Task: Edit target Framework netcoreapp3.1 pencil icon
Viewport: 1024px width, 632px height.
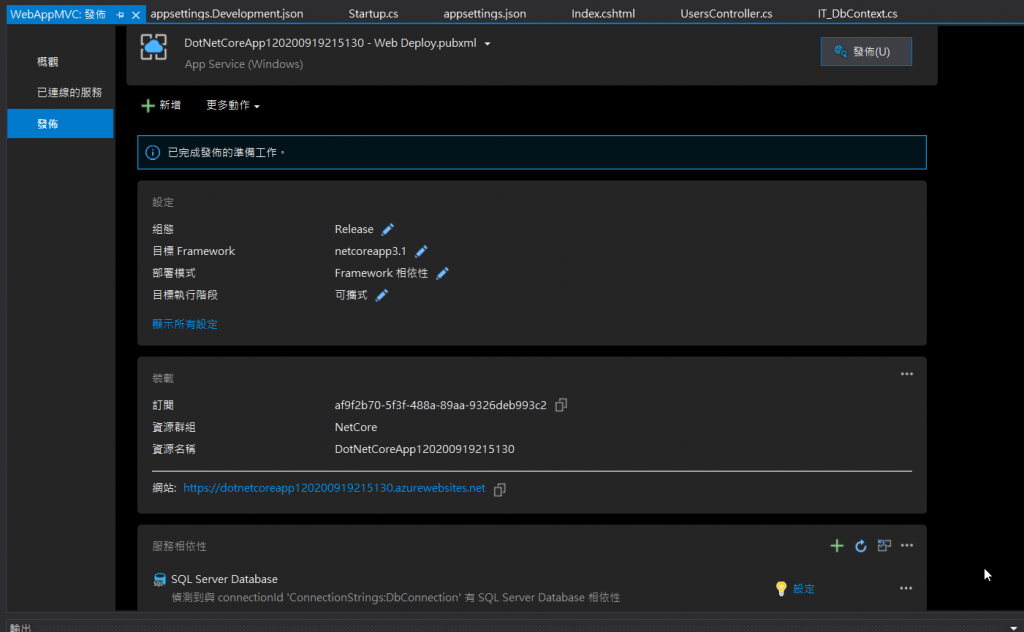Action: pyautogui.click(x=421, y=251)
